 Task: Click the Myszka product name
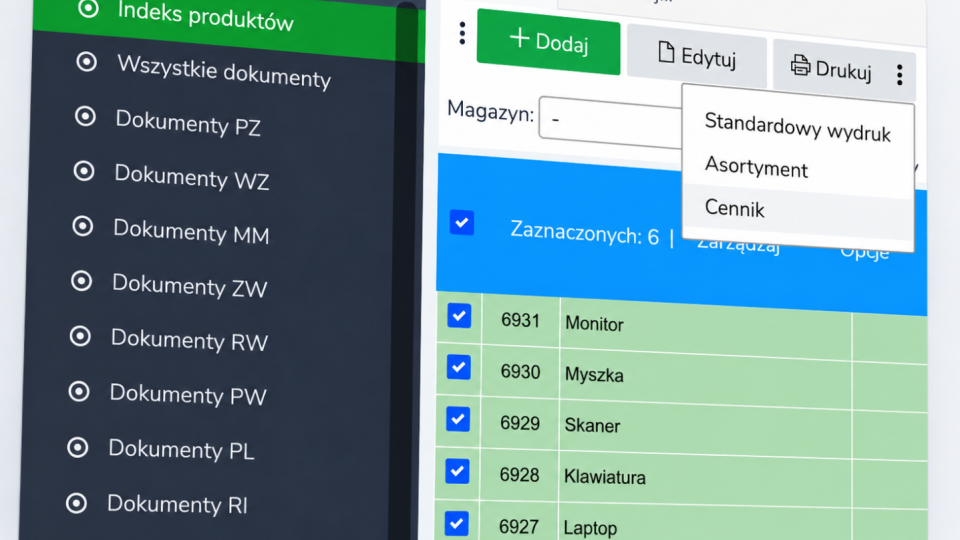(x=594, y=374)
